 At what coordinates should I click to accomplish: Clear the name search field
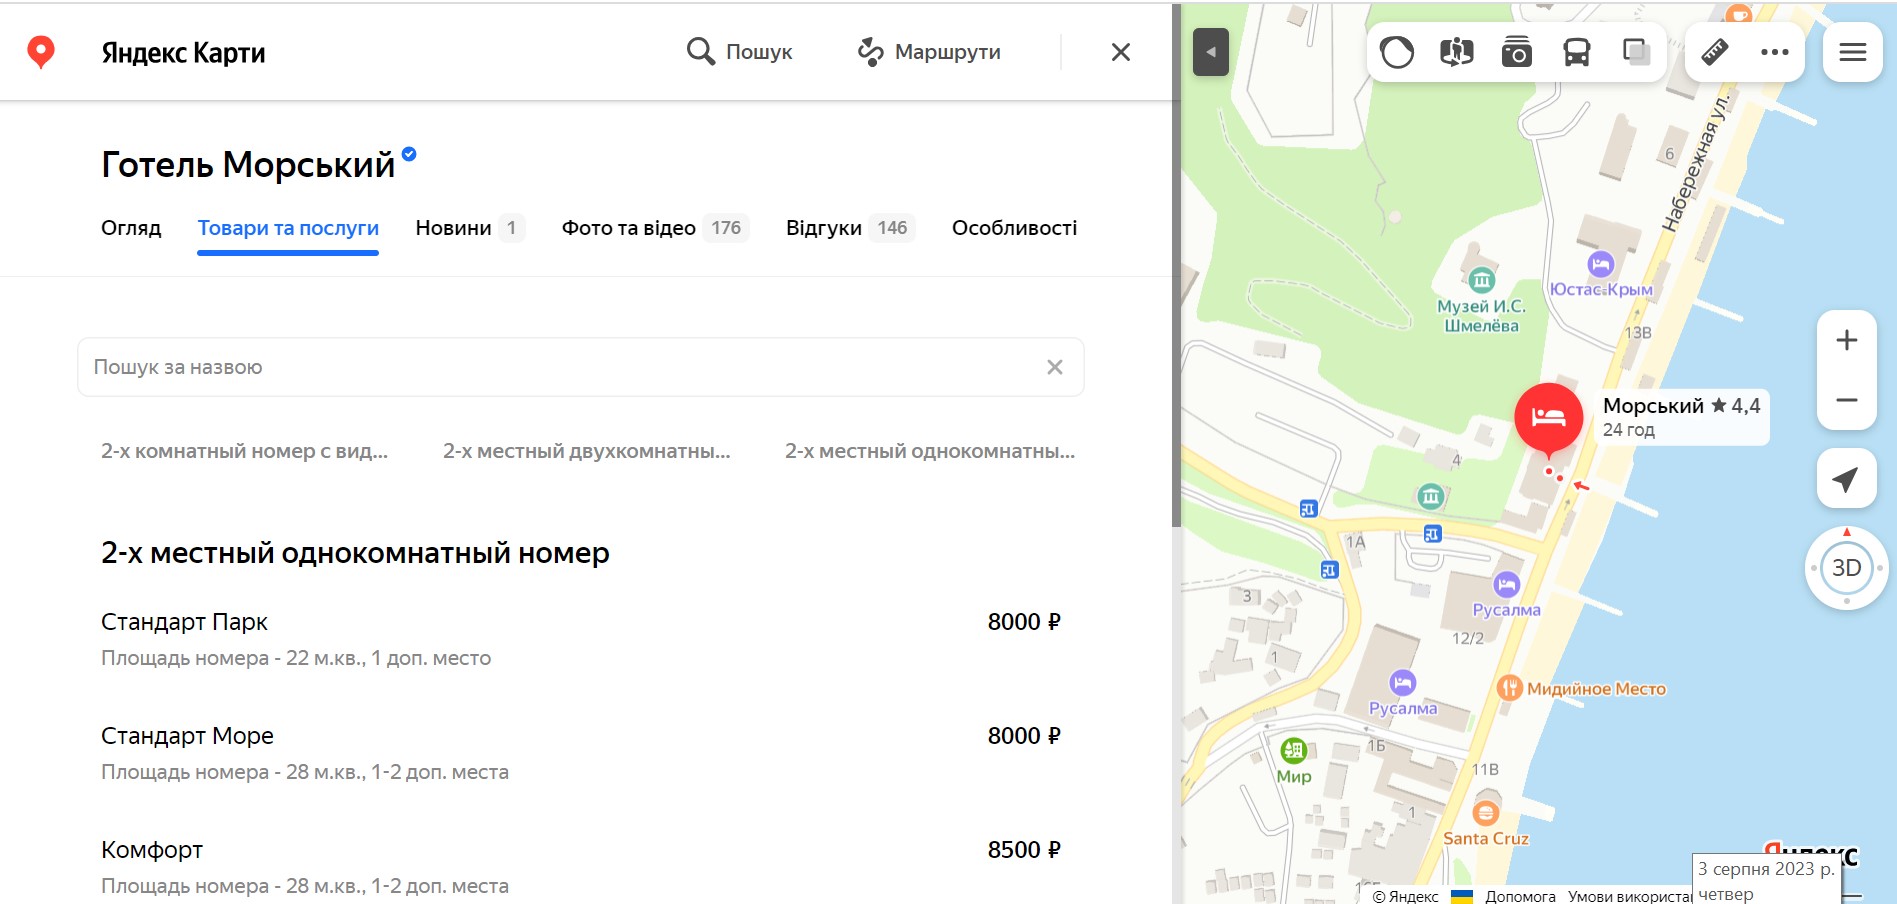(1054, 367)
